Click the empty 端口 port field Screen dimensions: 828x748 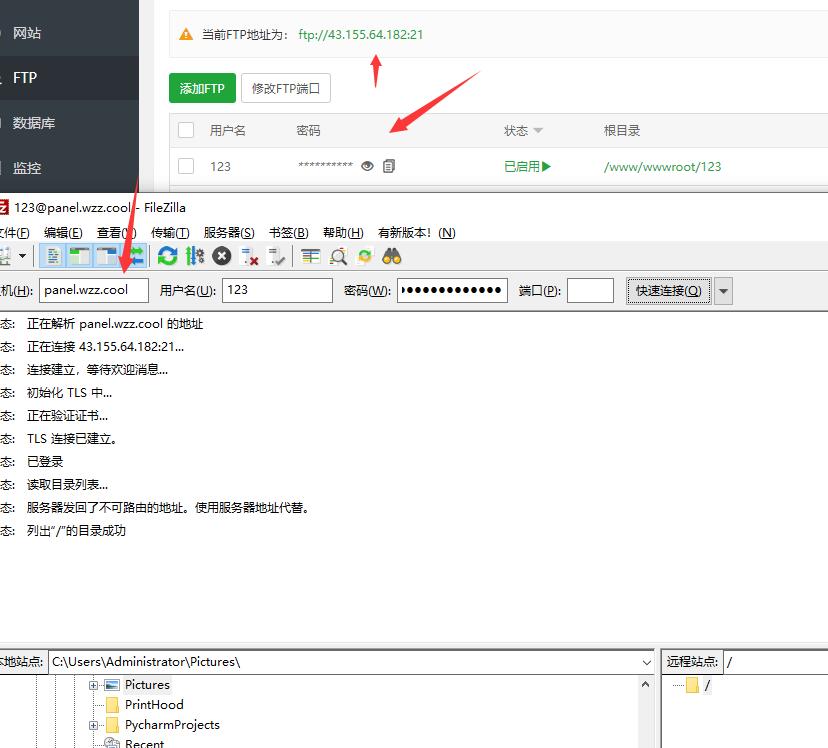point(590,290)
